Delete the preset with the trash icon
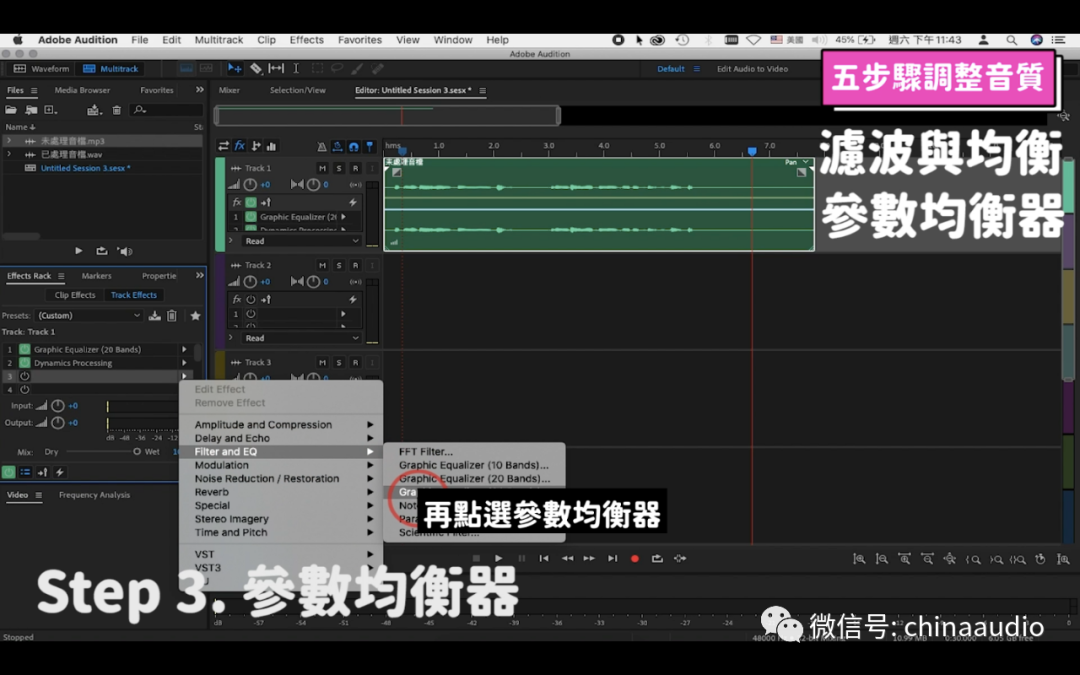Viewport: 1080px width, 675px height. tap(172, 315)
